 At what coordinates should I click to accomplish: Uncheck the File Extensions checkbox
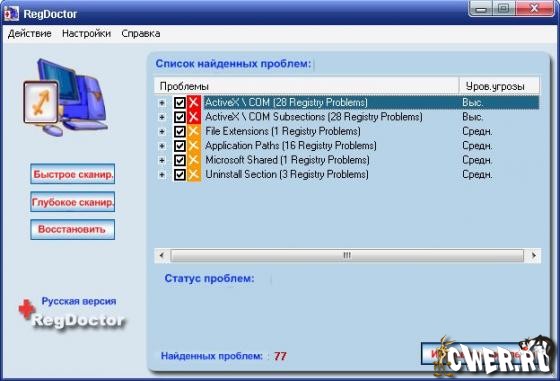[x=180, y=131]
